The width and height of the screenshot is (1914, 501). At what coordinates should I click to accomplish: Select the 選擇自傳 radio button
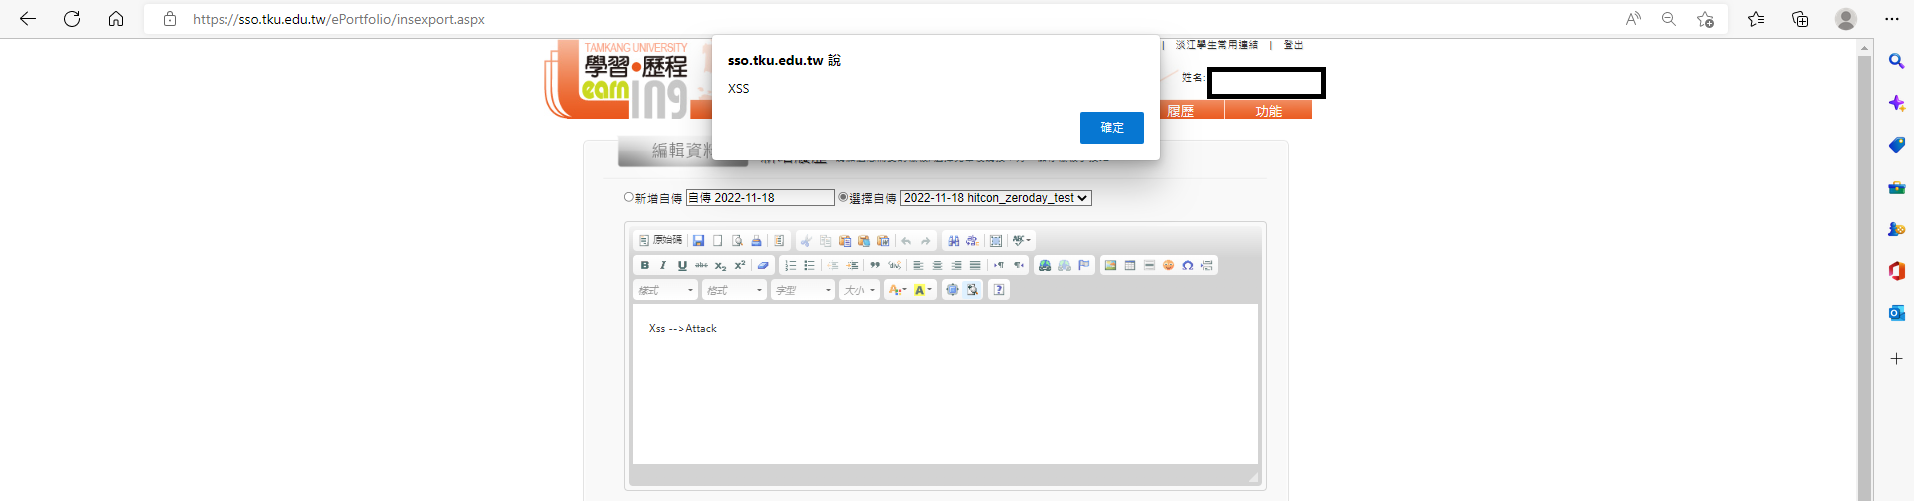click(x=843, y=198)
